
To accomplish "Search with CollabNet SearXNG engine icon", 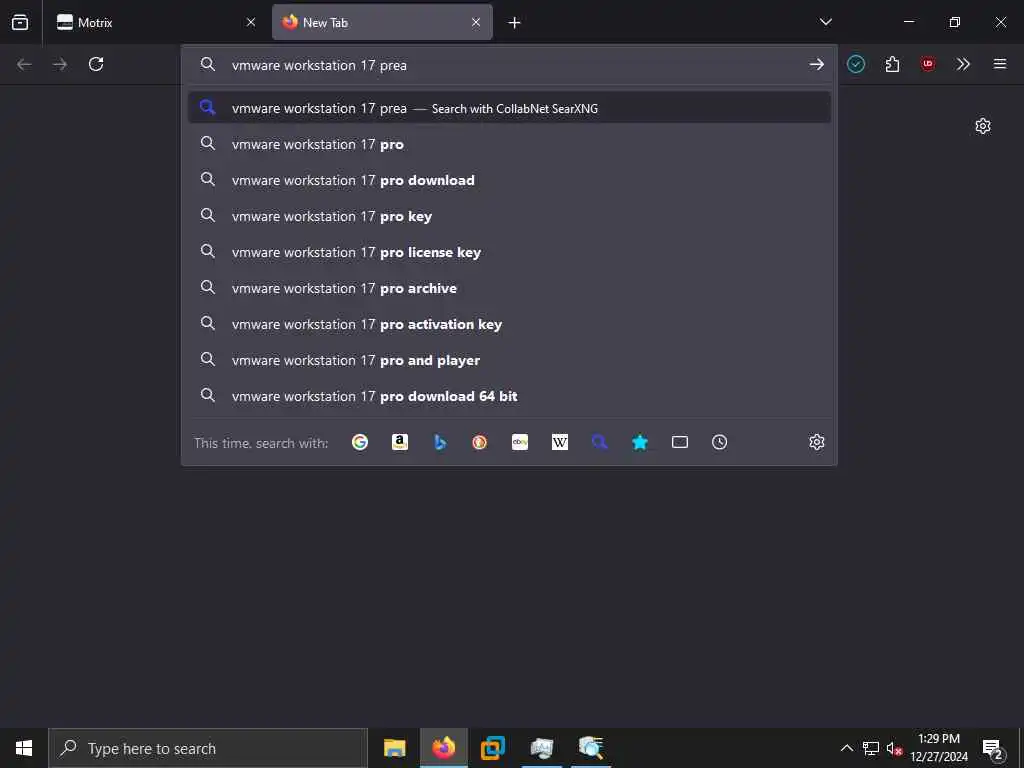I will [x=600, y=442].
